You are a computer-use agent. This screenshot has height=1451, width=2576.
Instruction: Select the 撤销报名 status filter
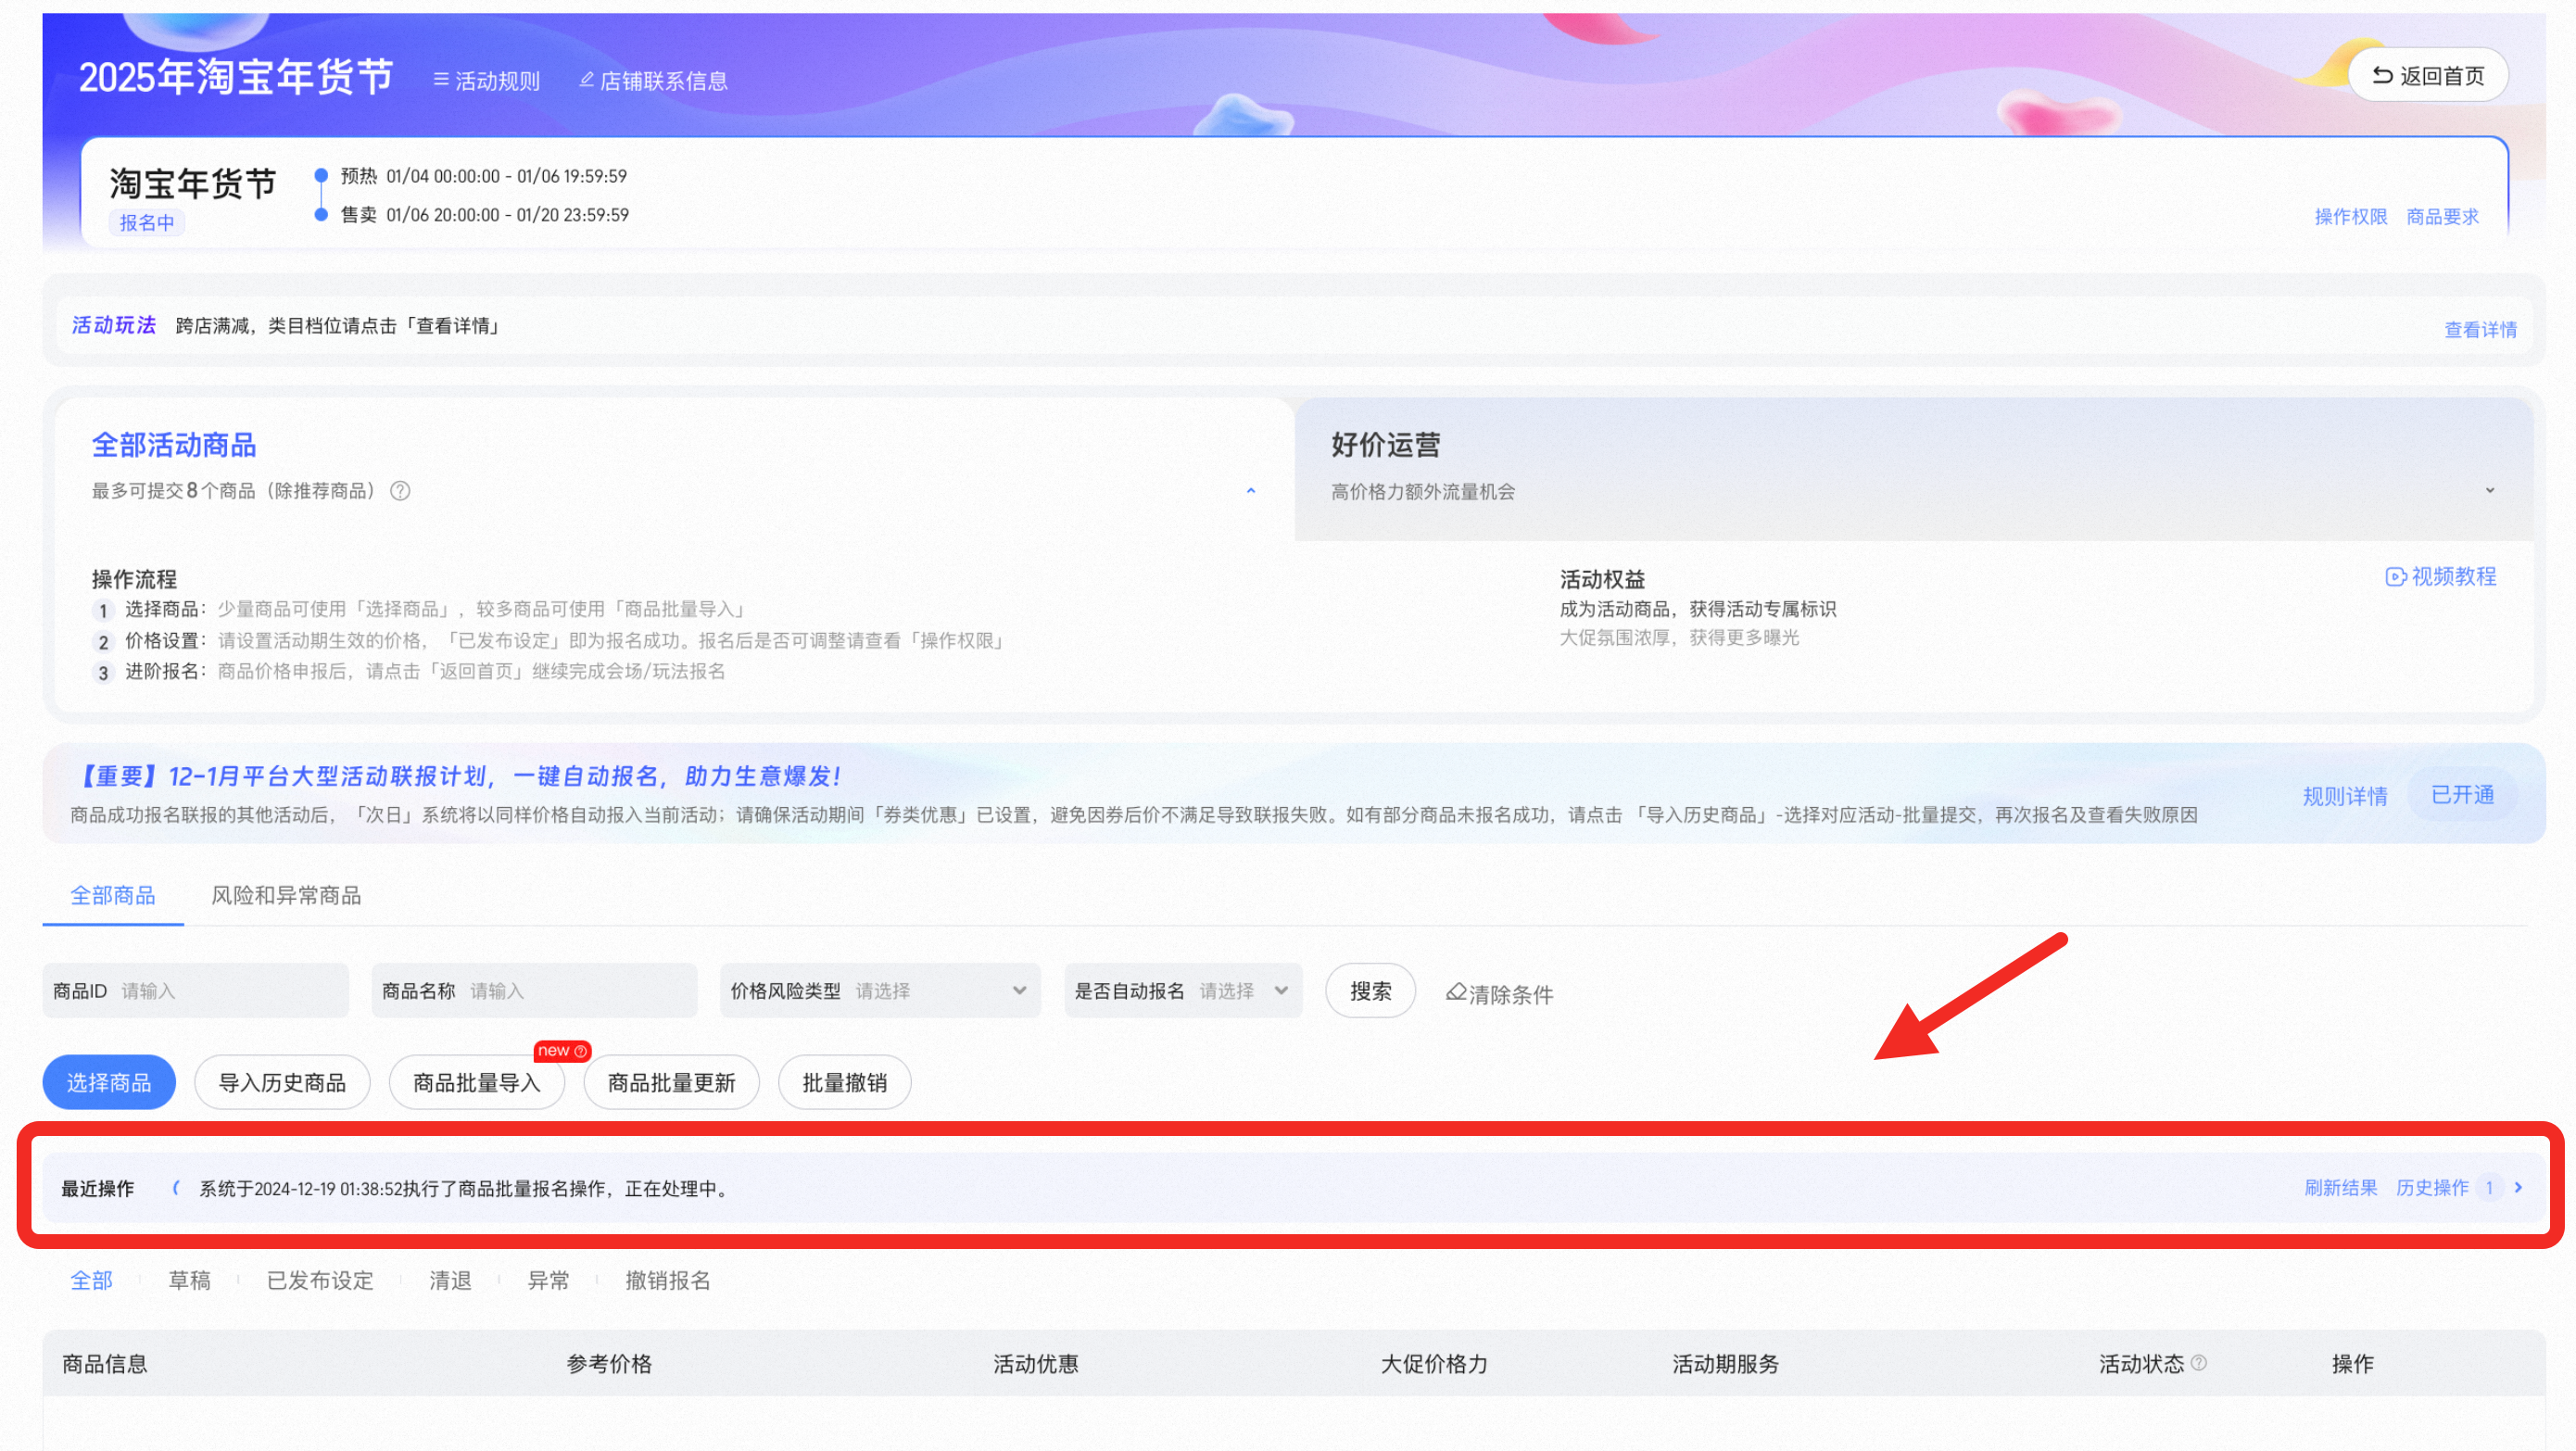coord(668,1280)
